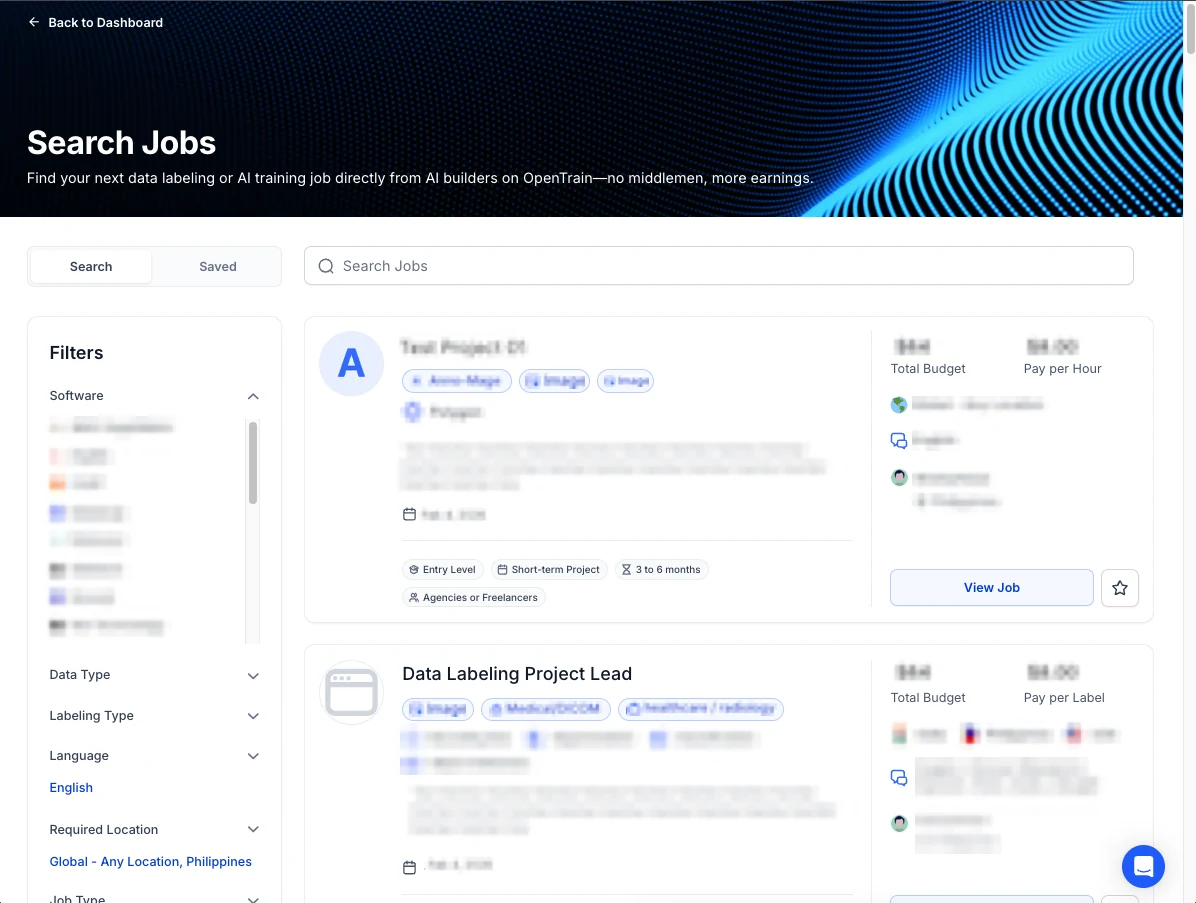Image resolution: width=1196 pixels, height=903 pixels.
Task: Click Pay per Label text
Action: click(1064, 697)
